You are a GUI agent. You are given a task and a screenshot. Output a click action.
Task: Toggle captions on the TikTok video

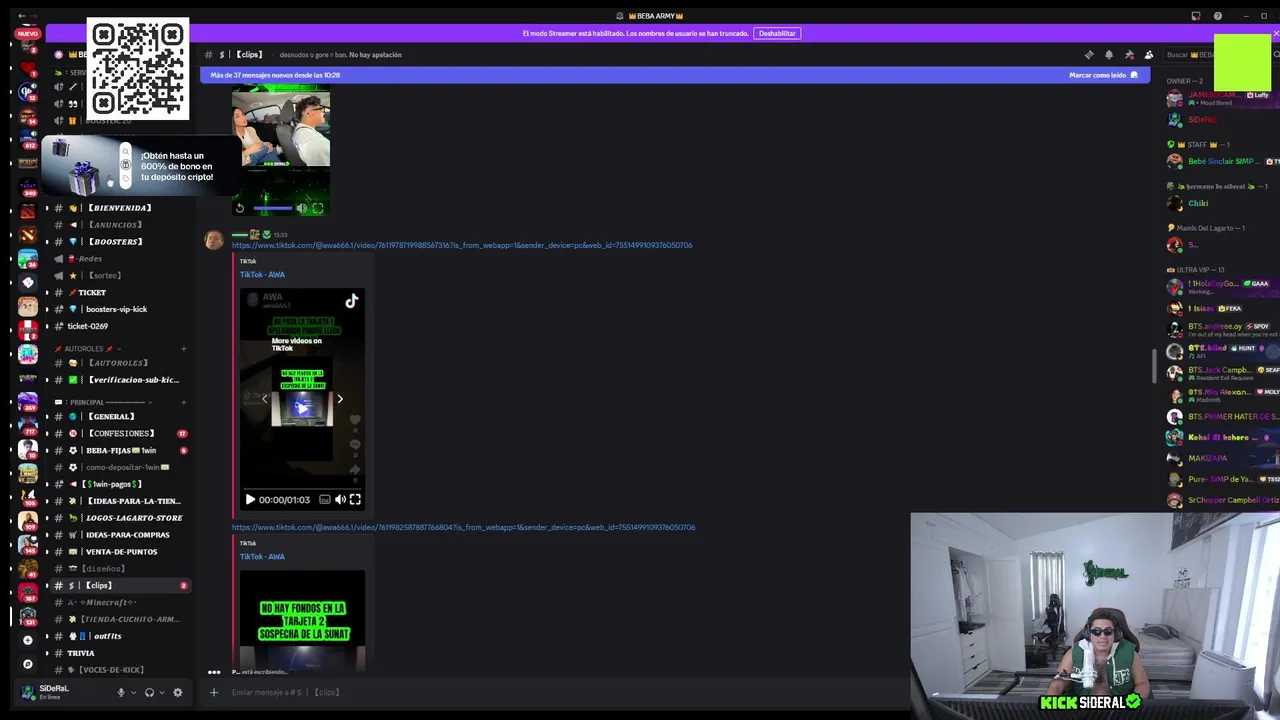point(325,499)
